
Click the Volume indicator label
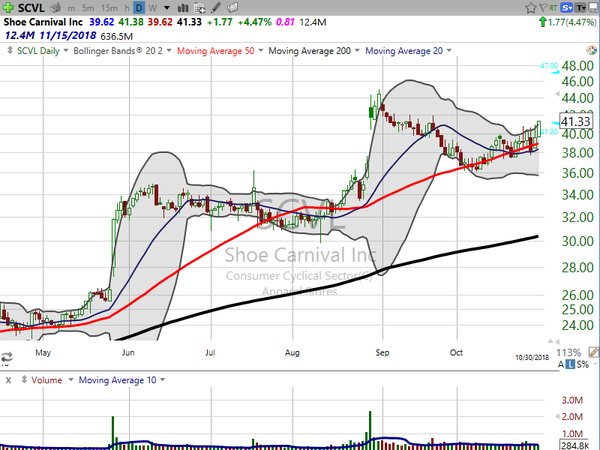point(47,380)
